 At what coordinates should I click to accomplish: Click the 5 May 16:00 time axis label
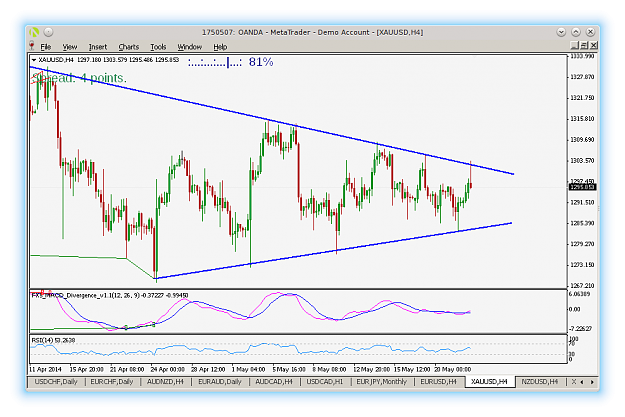coord(289,370)
